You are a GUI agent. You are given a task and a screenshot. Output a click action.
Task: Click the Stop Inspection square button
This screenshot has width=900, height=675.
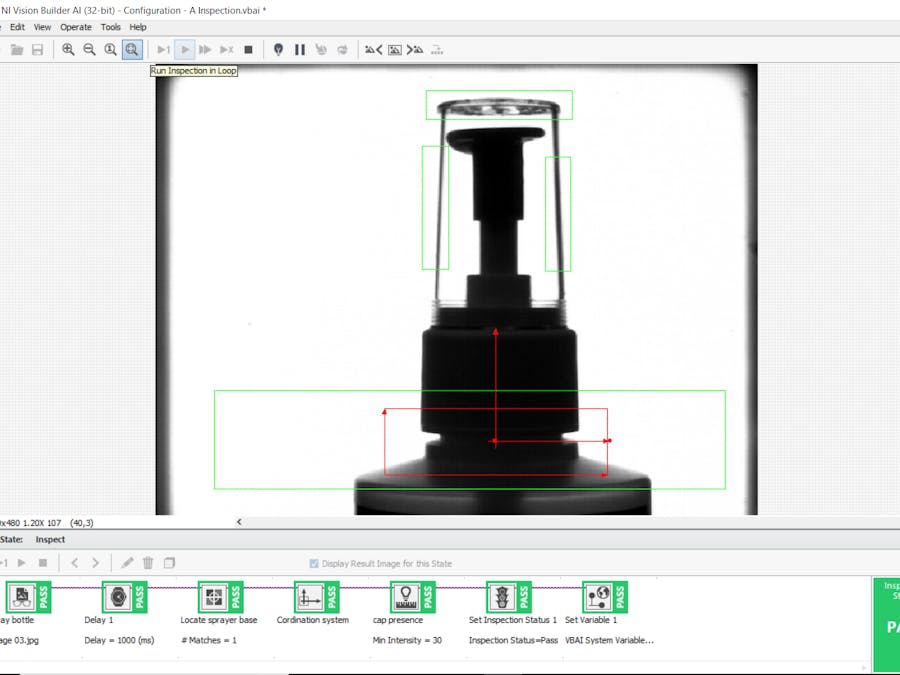(x=249, y=50)
